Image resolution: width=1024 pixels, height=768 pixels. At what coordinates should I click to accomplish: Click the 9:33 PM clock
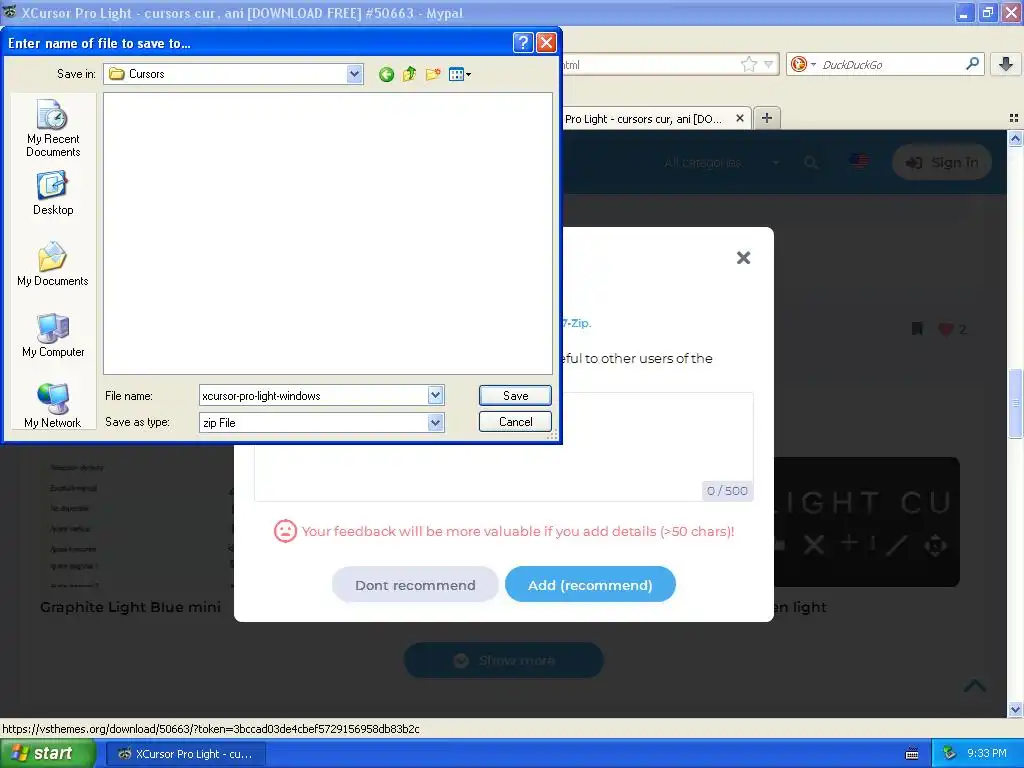click(x=987, y=754)
